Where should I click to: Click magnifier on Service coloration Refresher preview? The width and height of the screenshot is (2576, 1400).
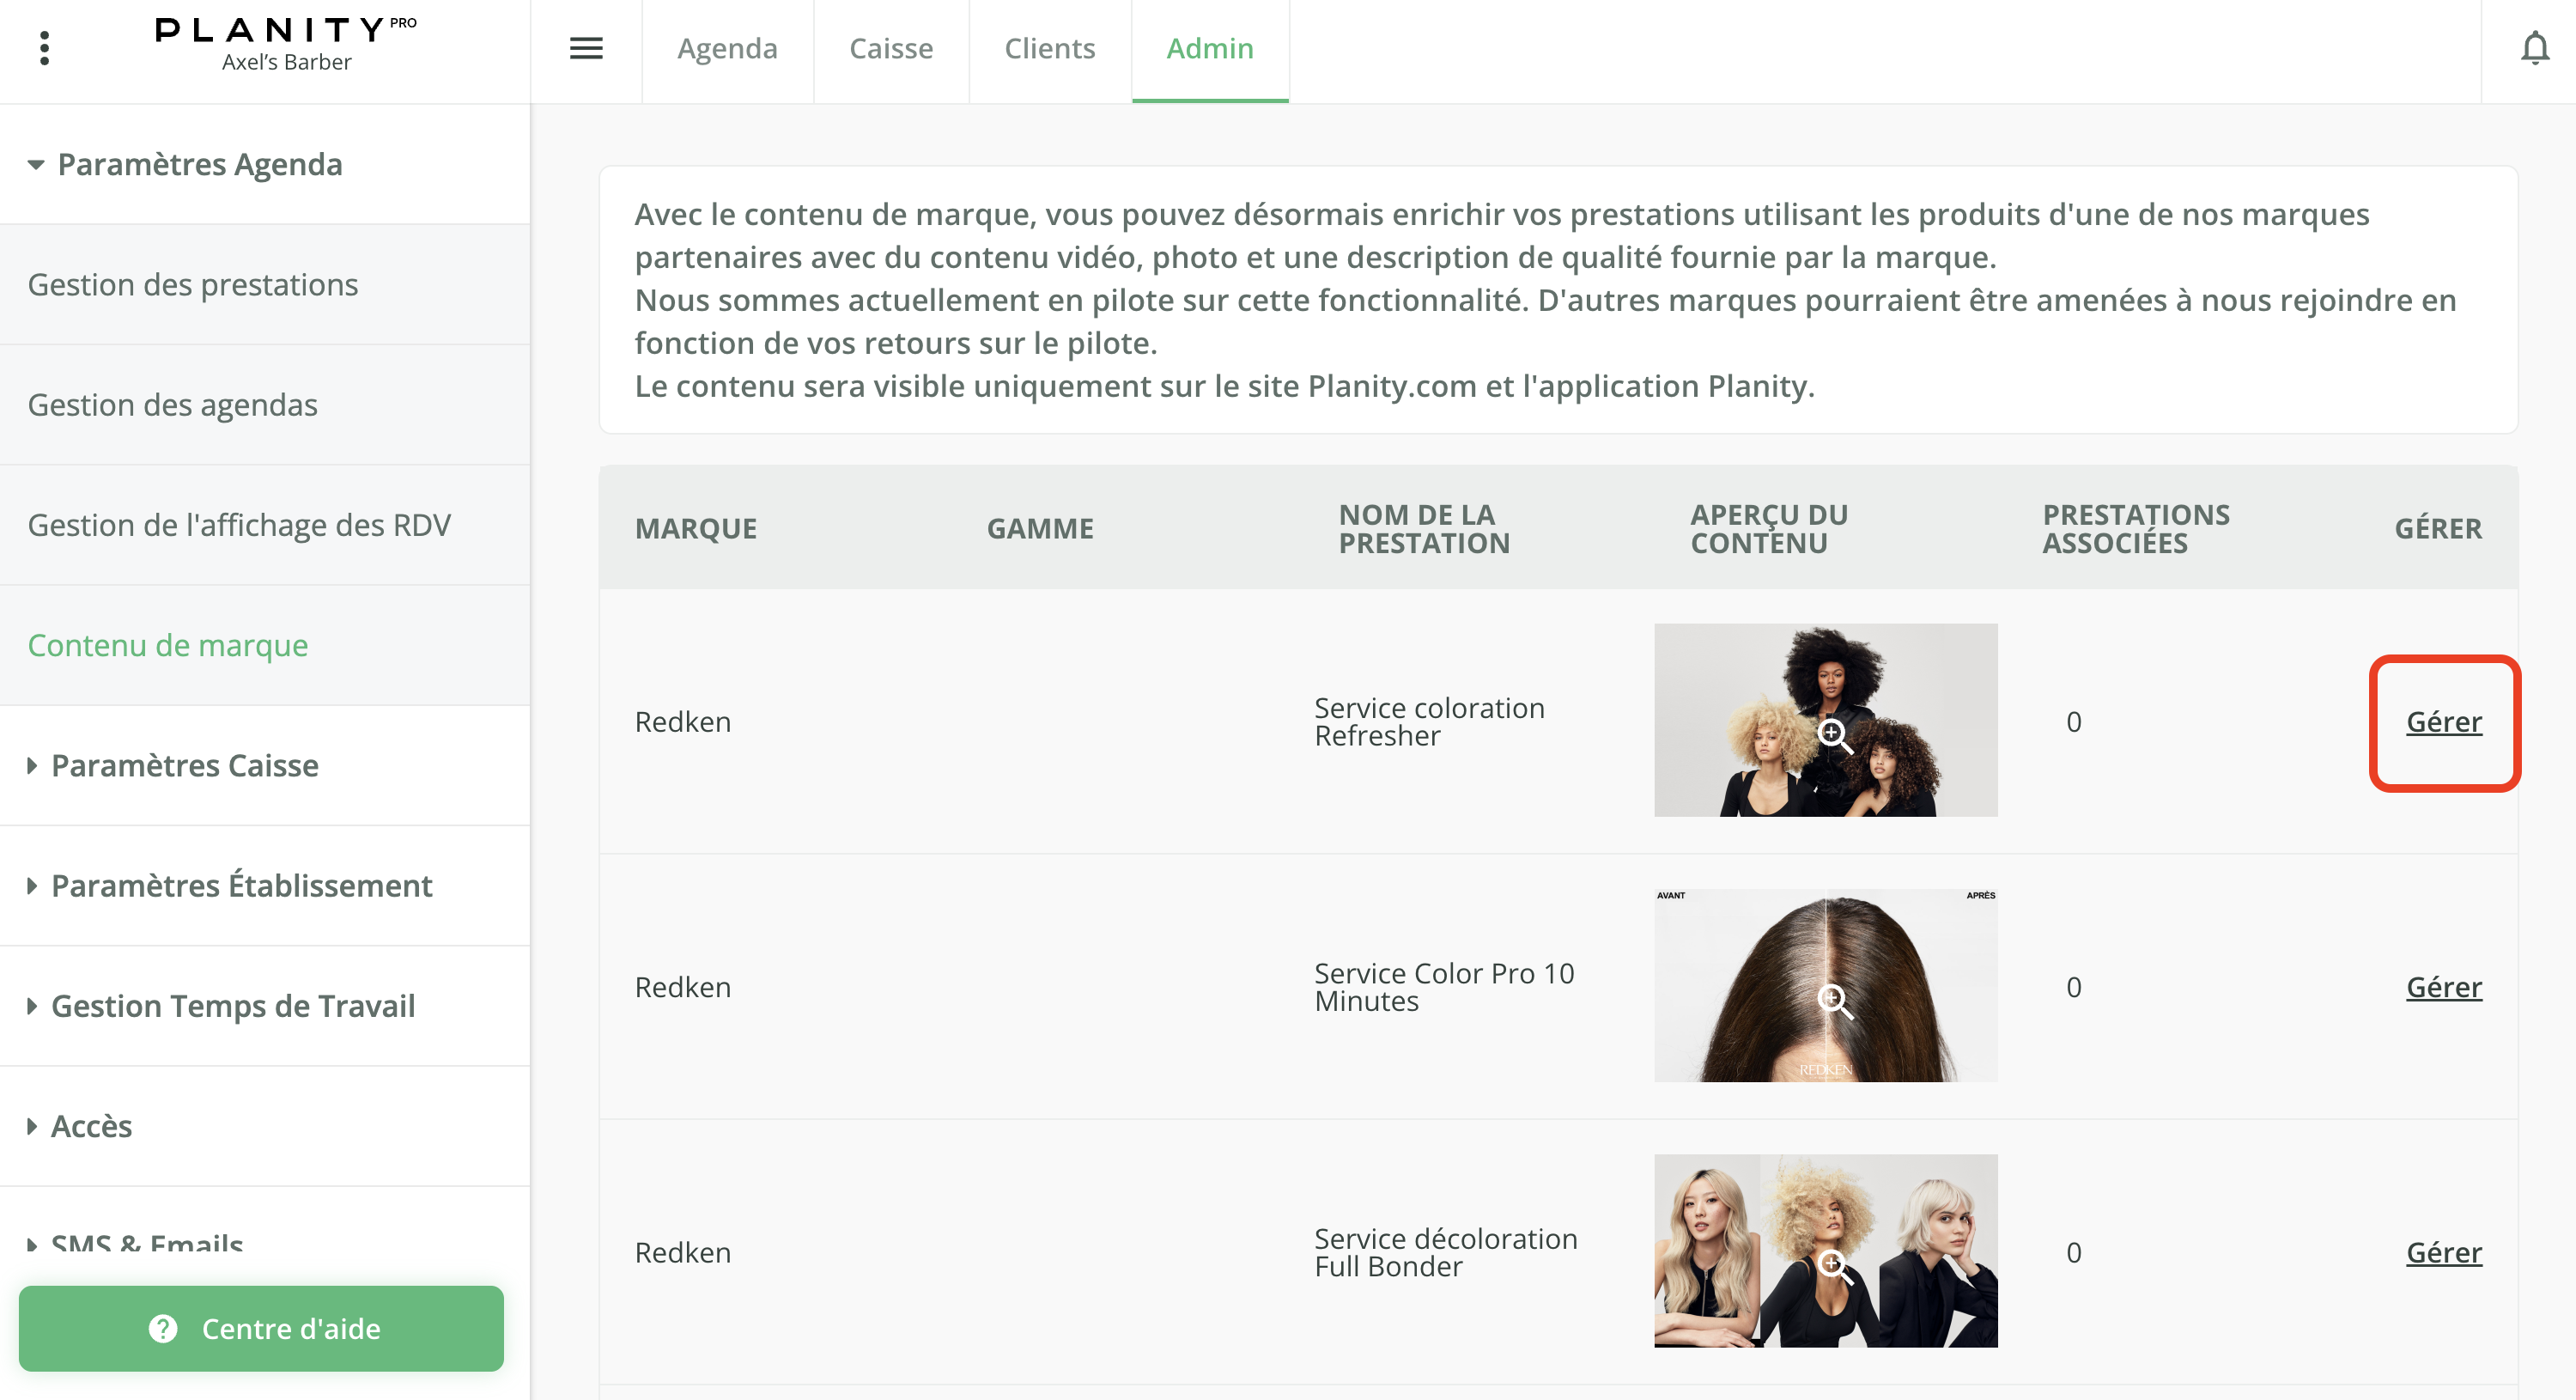click(x=1834, y=735)
